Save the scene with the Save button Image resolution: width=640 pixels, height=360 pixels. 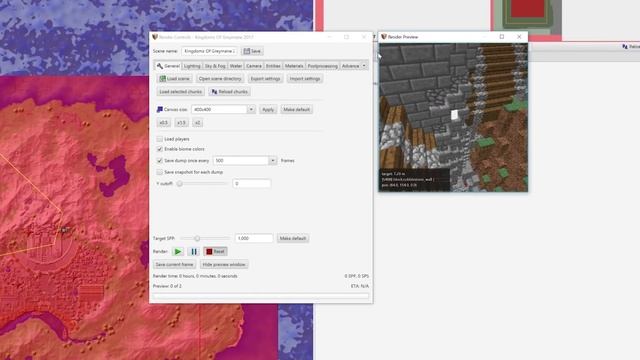[252, 51]
